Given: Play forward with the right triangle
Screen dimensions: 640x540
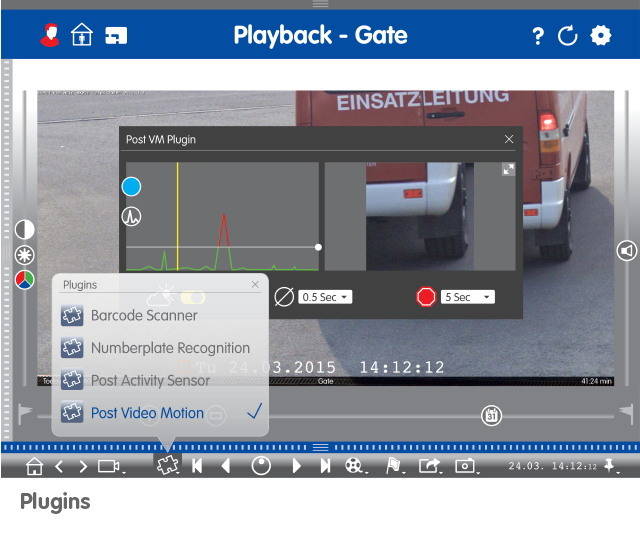Looking at the screenshot, I should tap(297, 466).
